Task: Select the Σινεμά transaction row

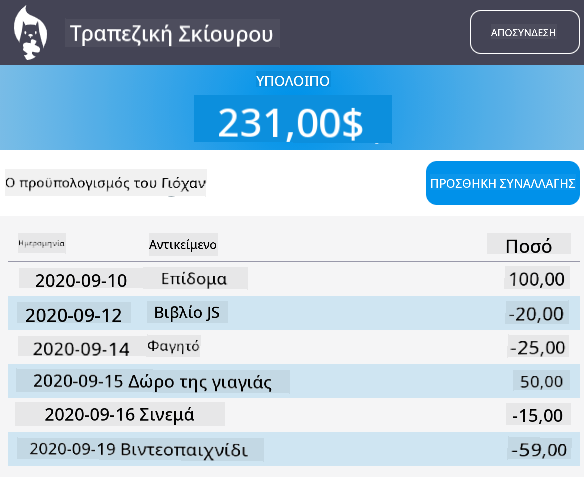Action: pos(293,415)
